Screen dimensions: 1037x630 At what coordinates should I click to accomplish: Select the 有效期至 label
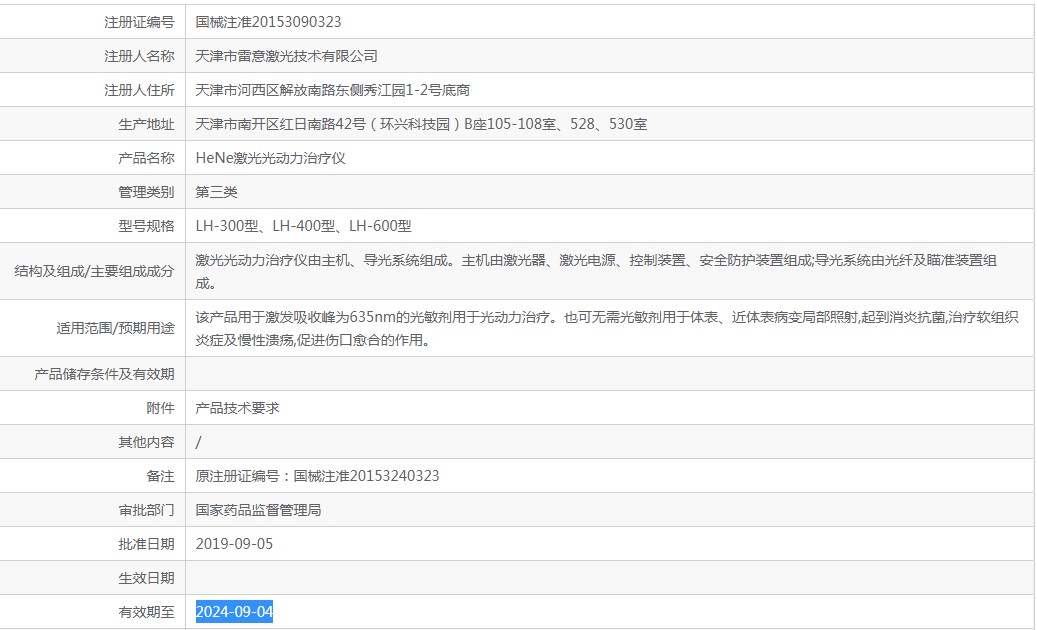click(x=146, y=612)
